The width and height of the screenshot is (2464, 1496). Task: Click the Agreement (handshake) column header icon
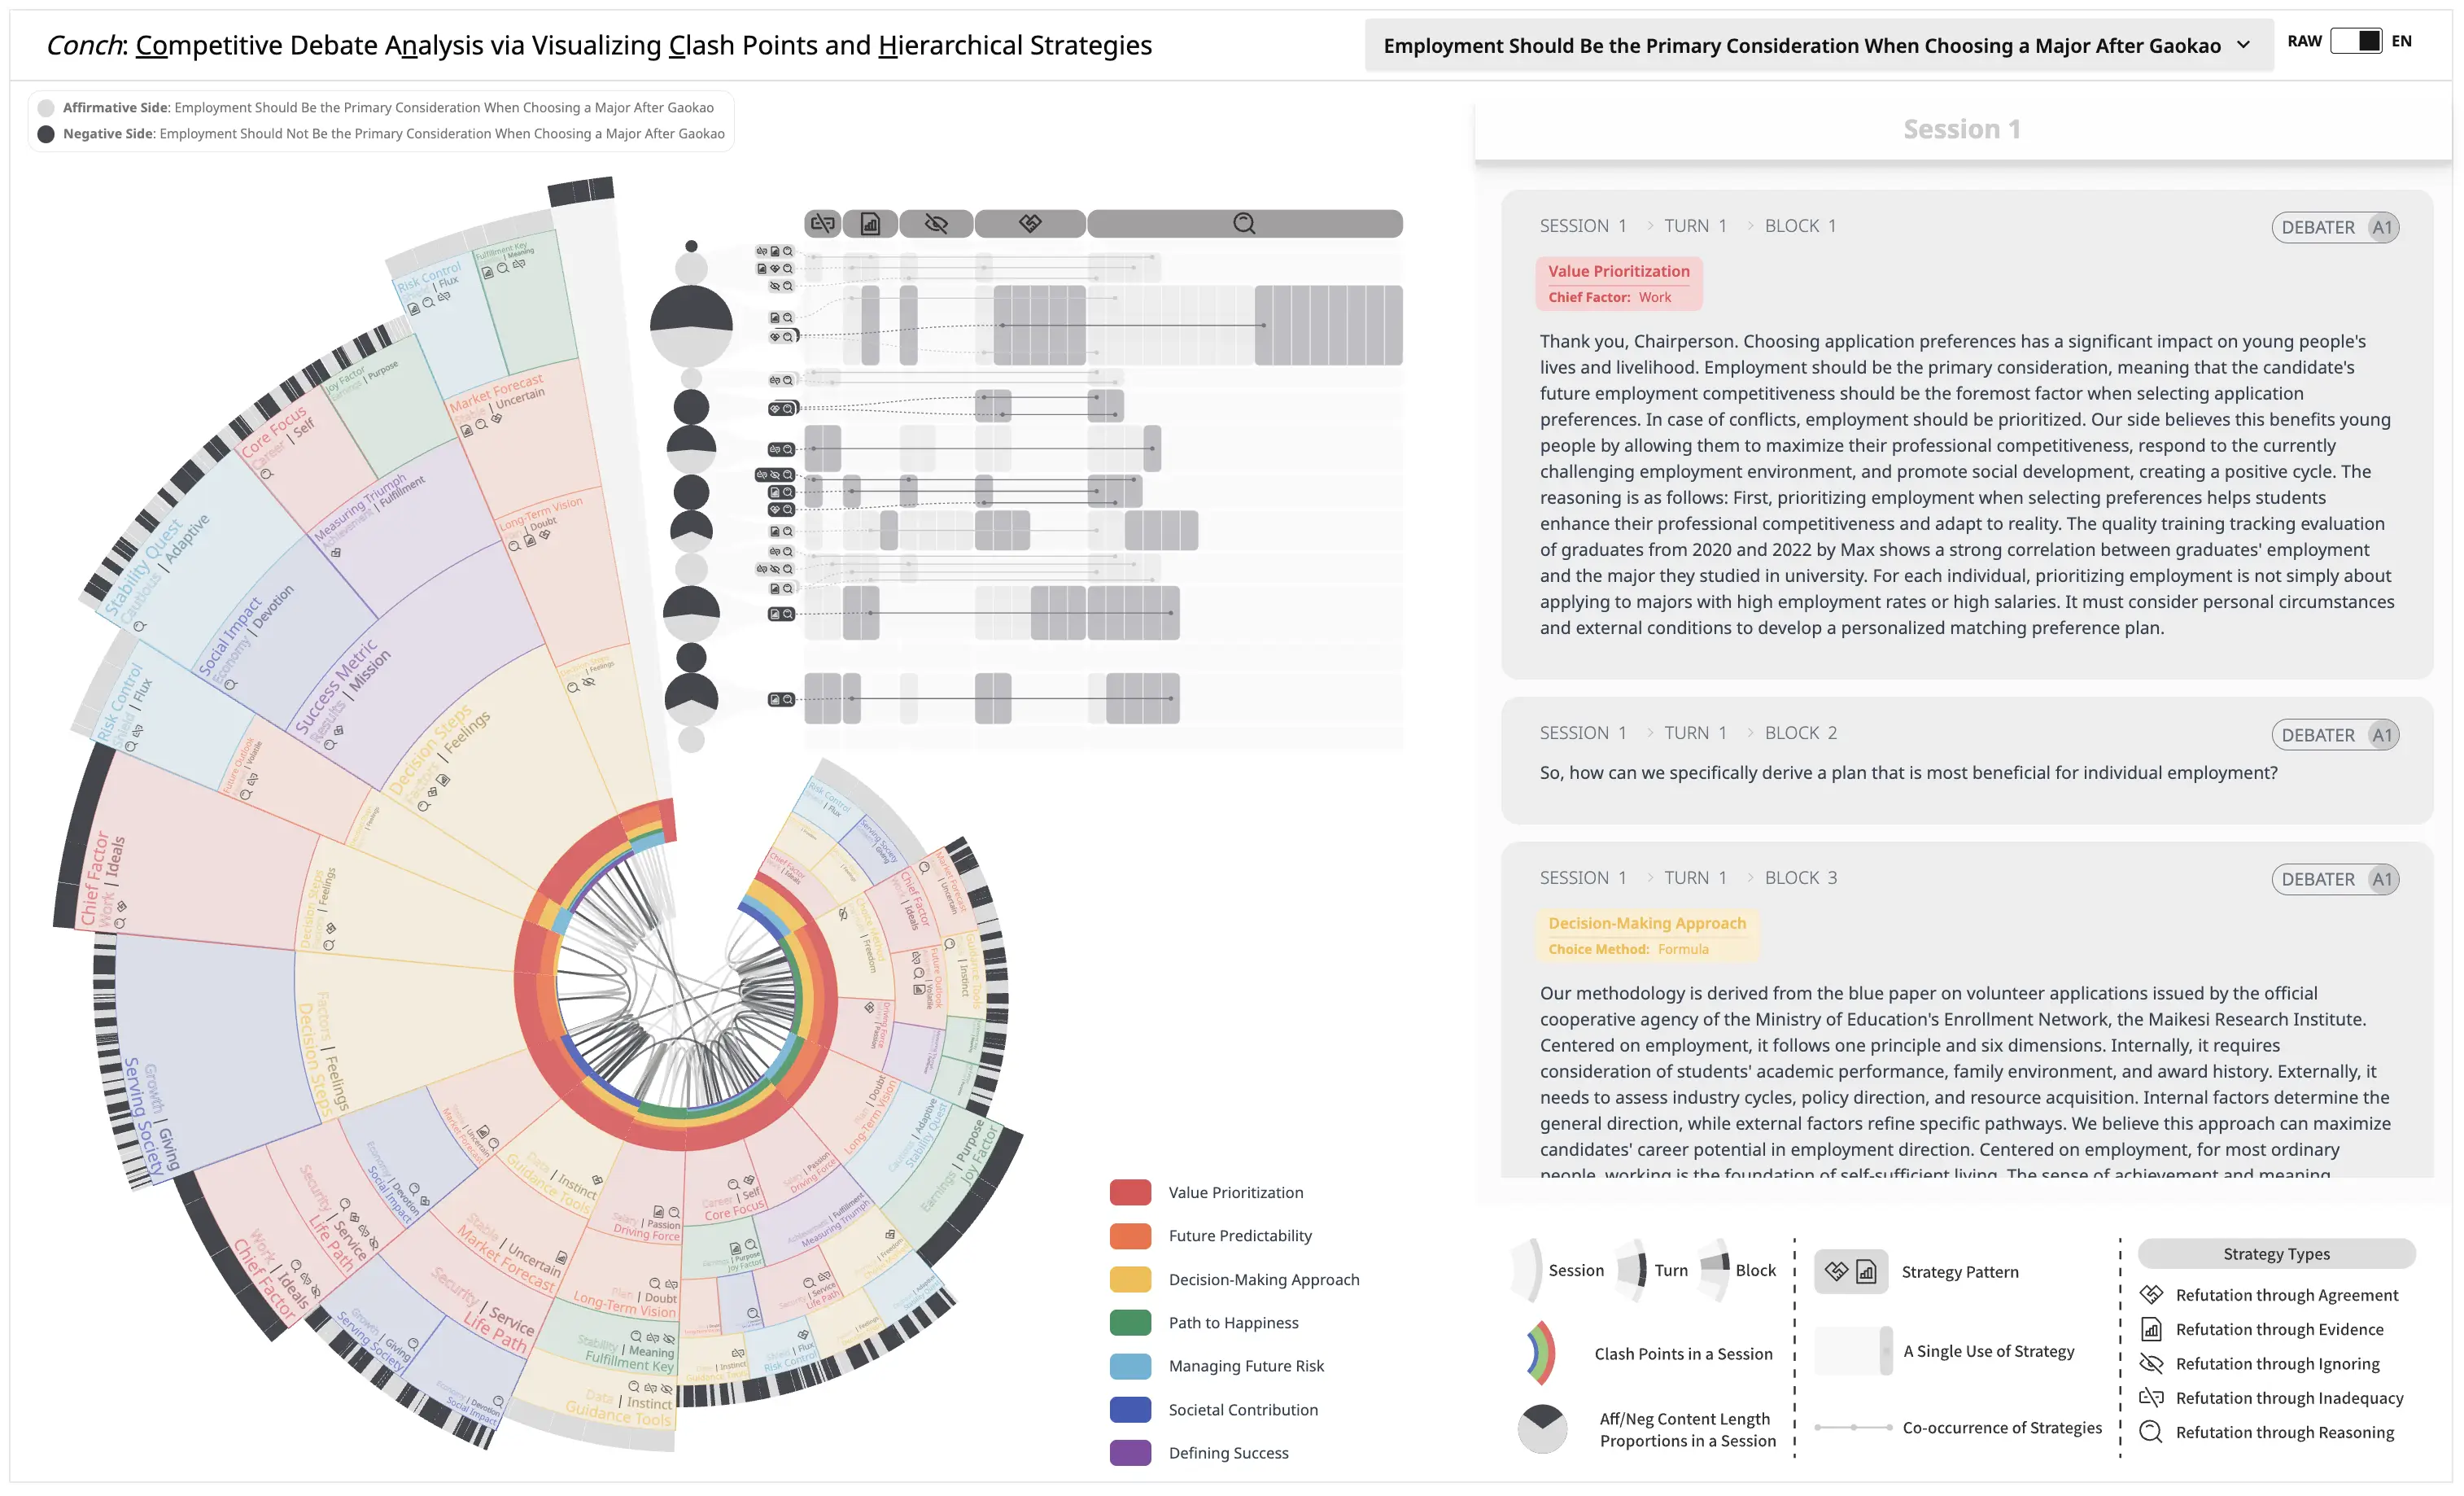point(1030,223)
